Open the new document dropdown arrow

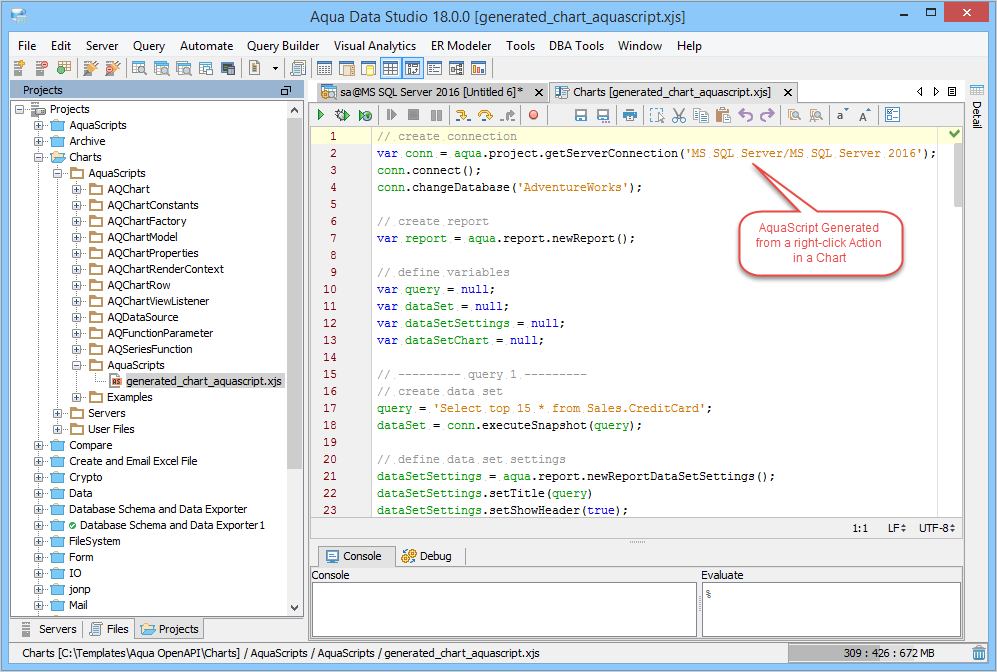coord(275,68)
